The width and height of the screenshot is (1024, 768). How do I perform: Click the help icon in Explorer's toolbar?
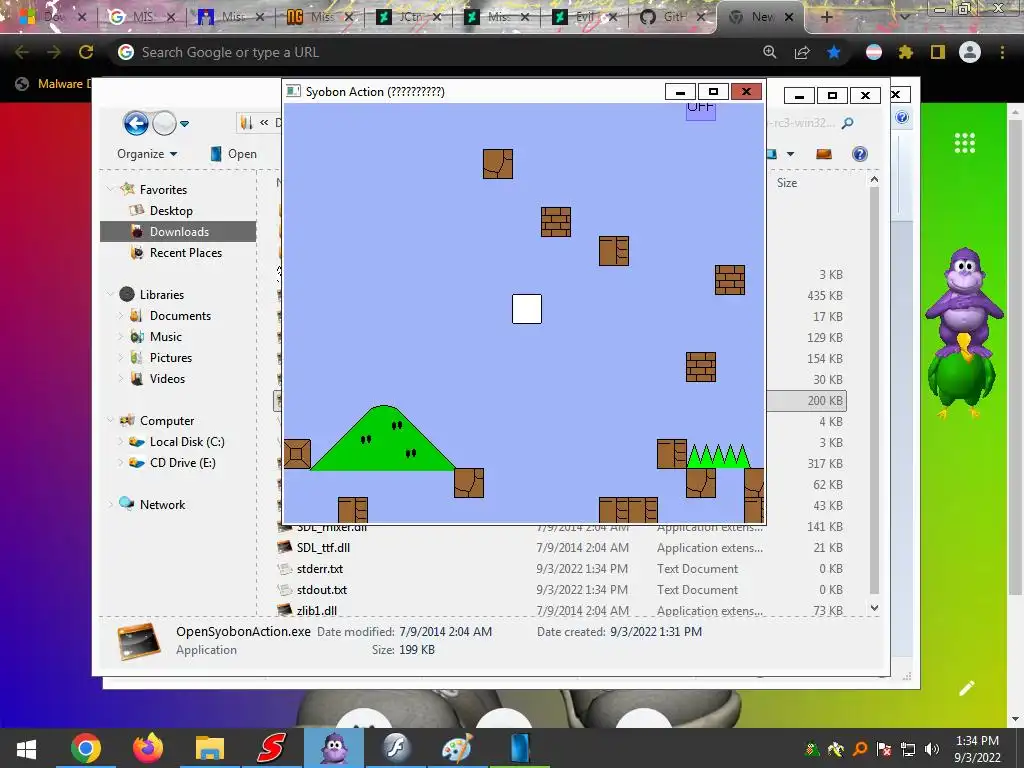860,154
